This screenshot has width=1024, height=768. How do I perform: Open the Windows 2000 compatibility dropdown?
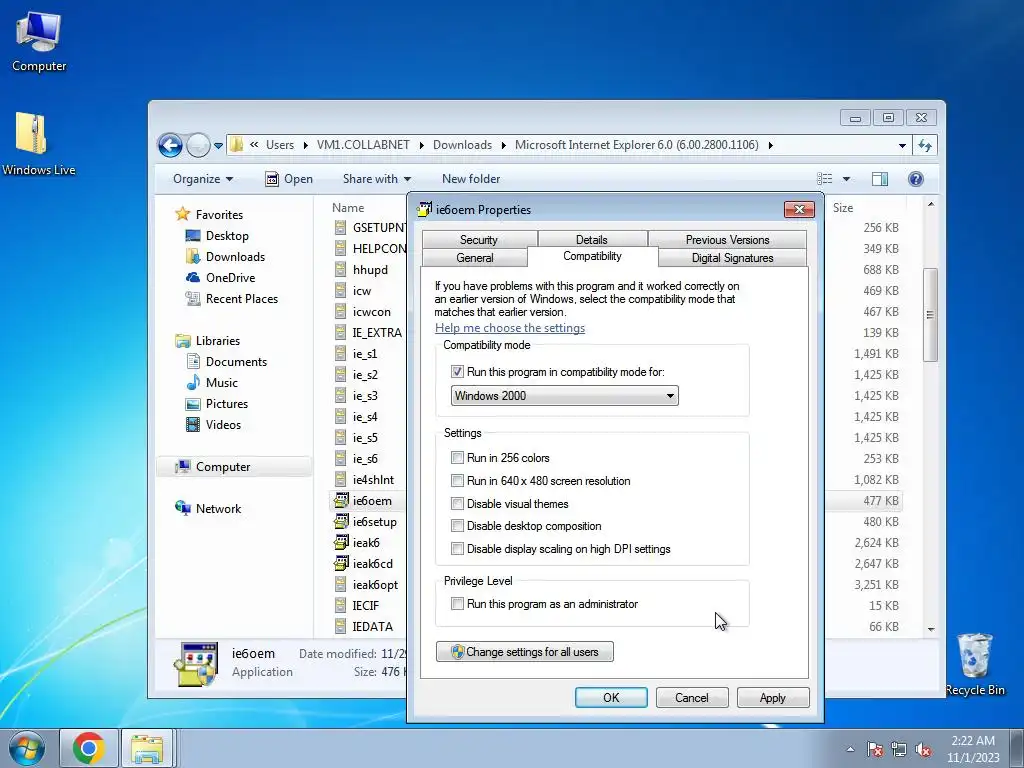pos(564,396)
